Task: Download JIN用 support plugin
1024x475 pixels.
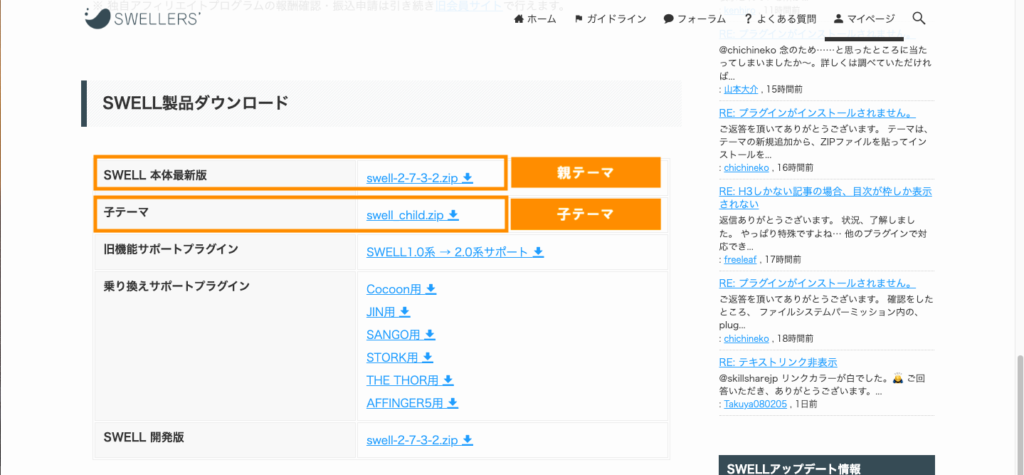Action: click(389, 312)
